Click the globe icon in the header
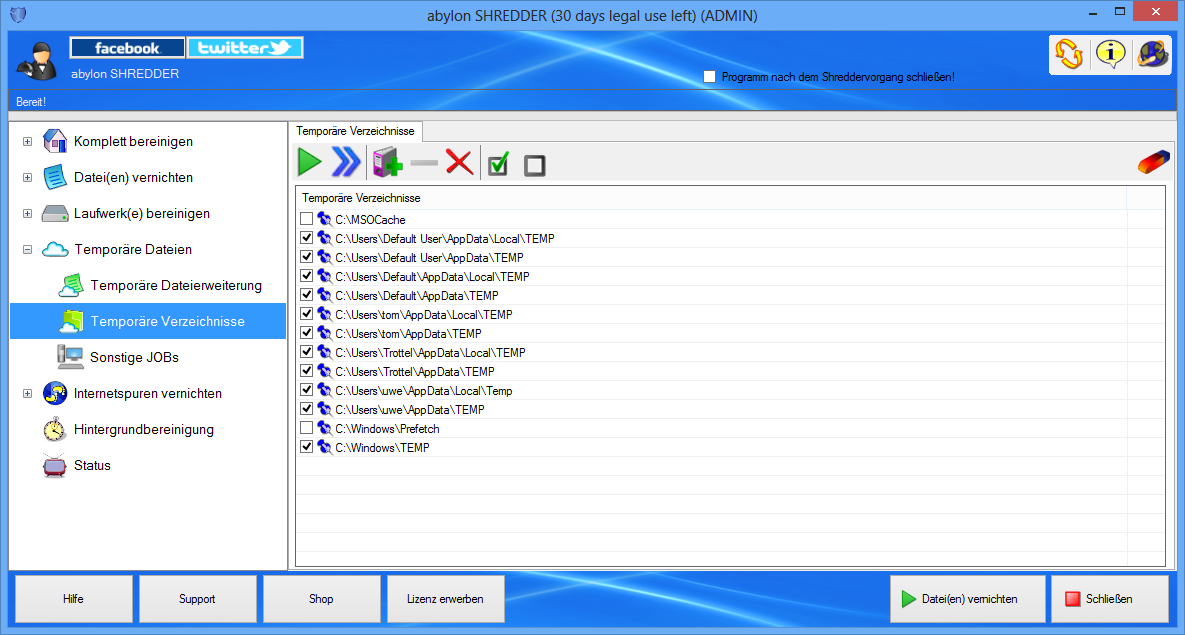The width and height of the screenshot is (1185, 635). click(1153, 54)
